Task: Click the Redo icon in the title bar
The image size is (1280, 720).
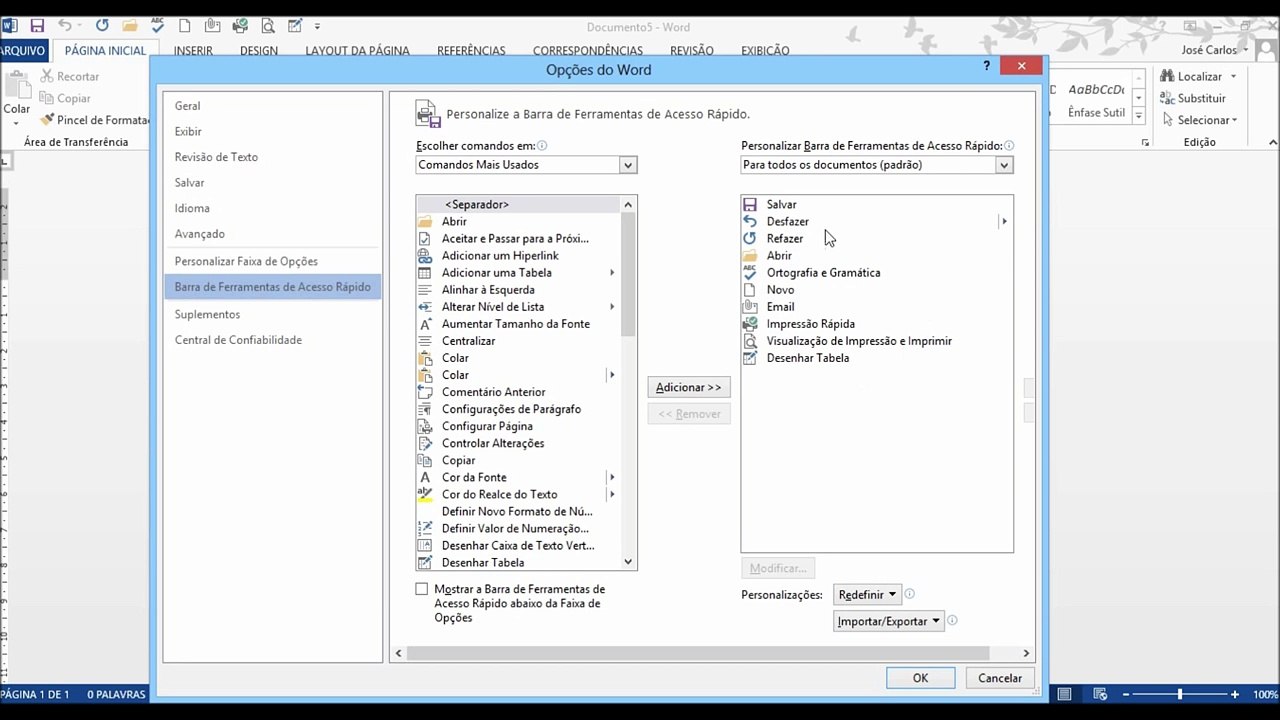Action: pos(102,26)
